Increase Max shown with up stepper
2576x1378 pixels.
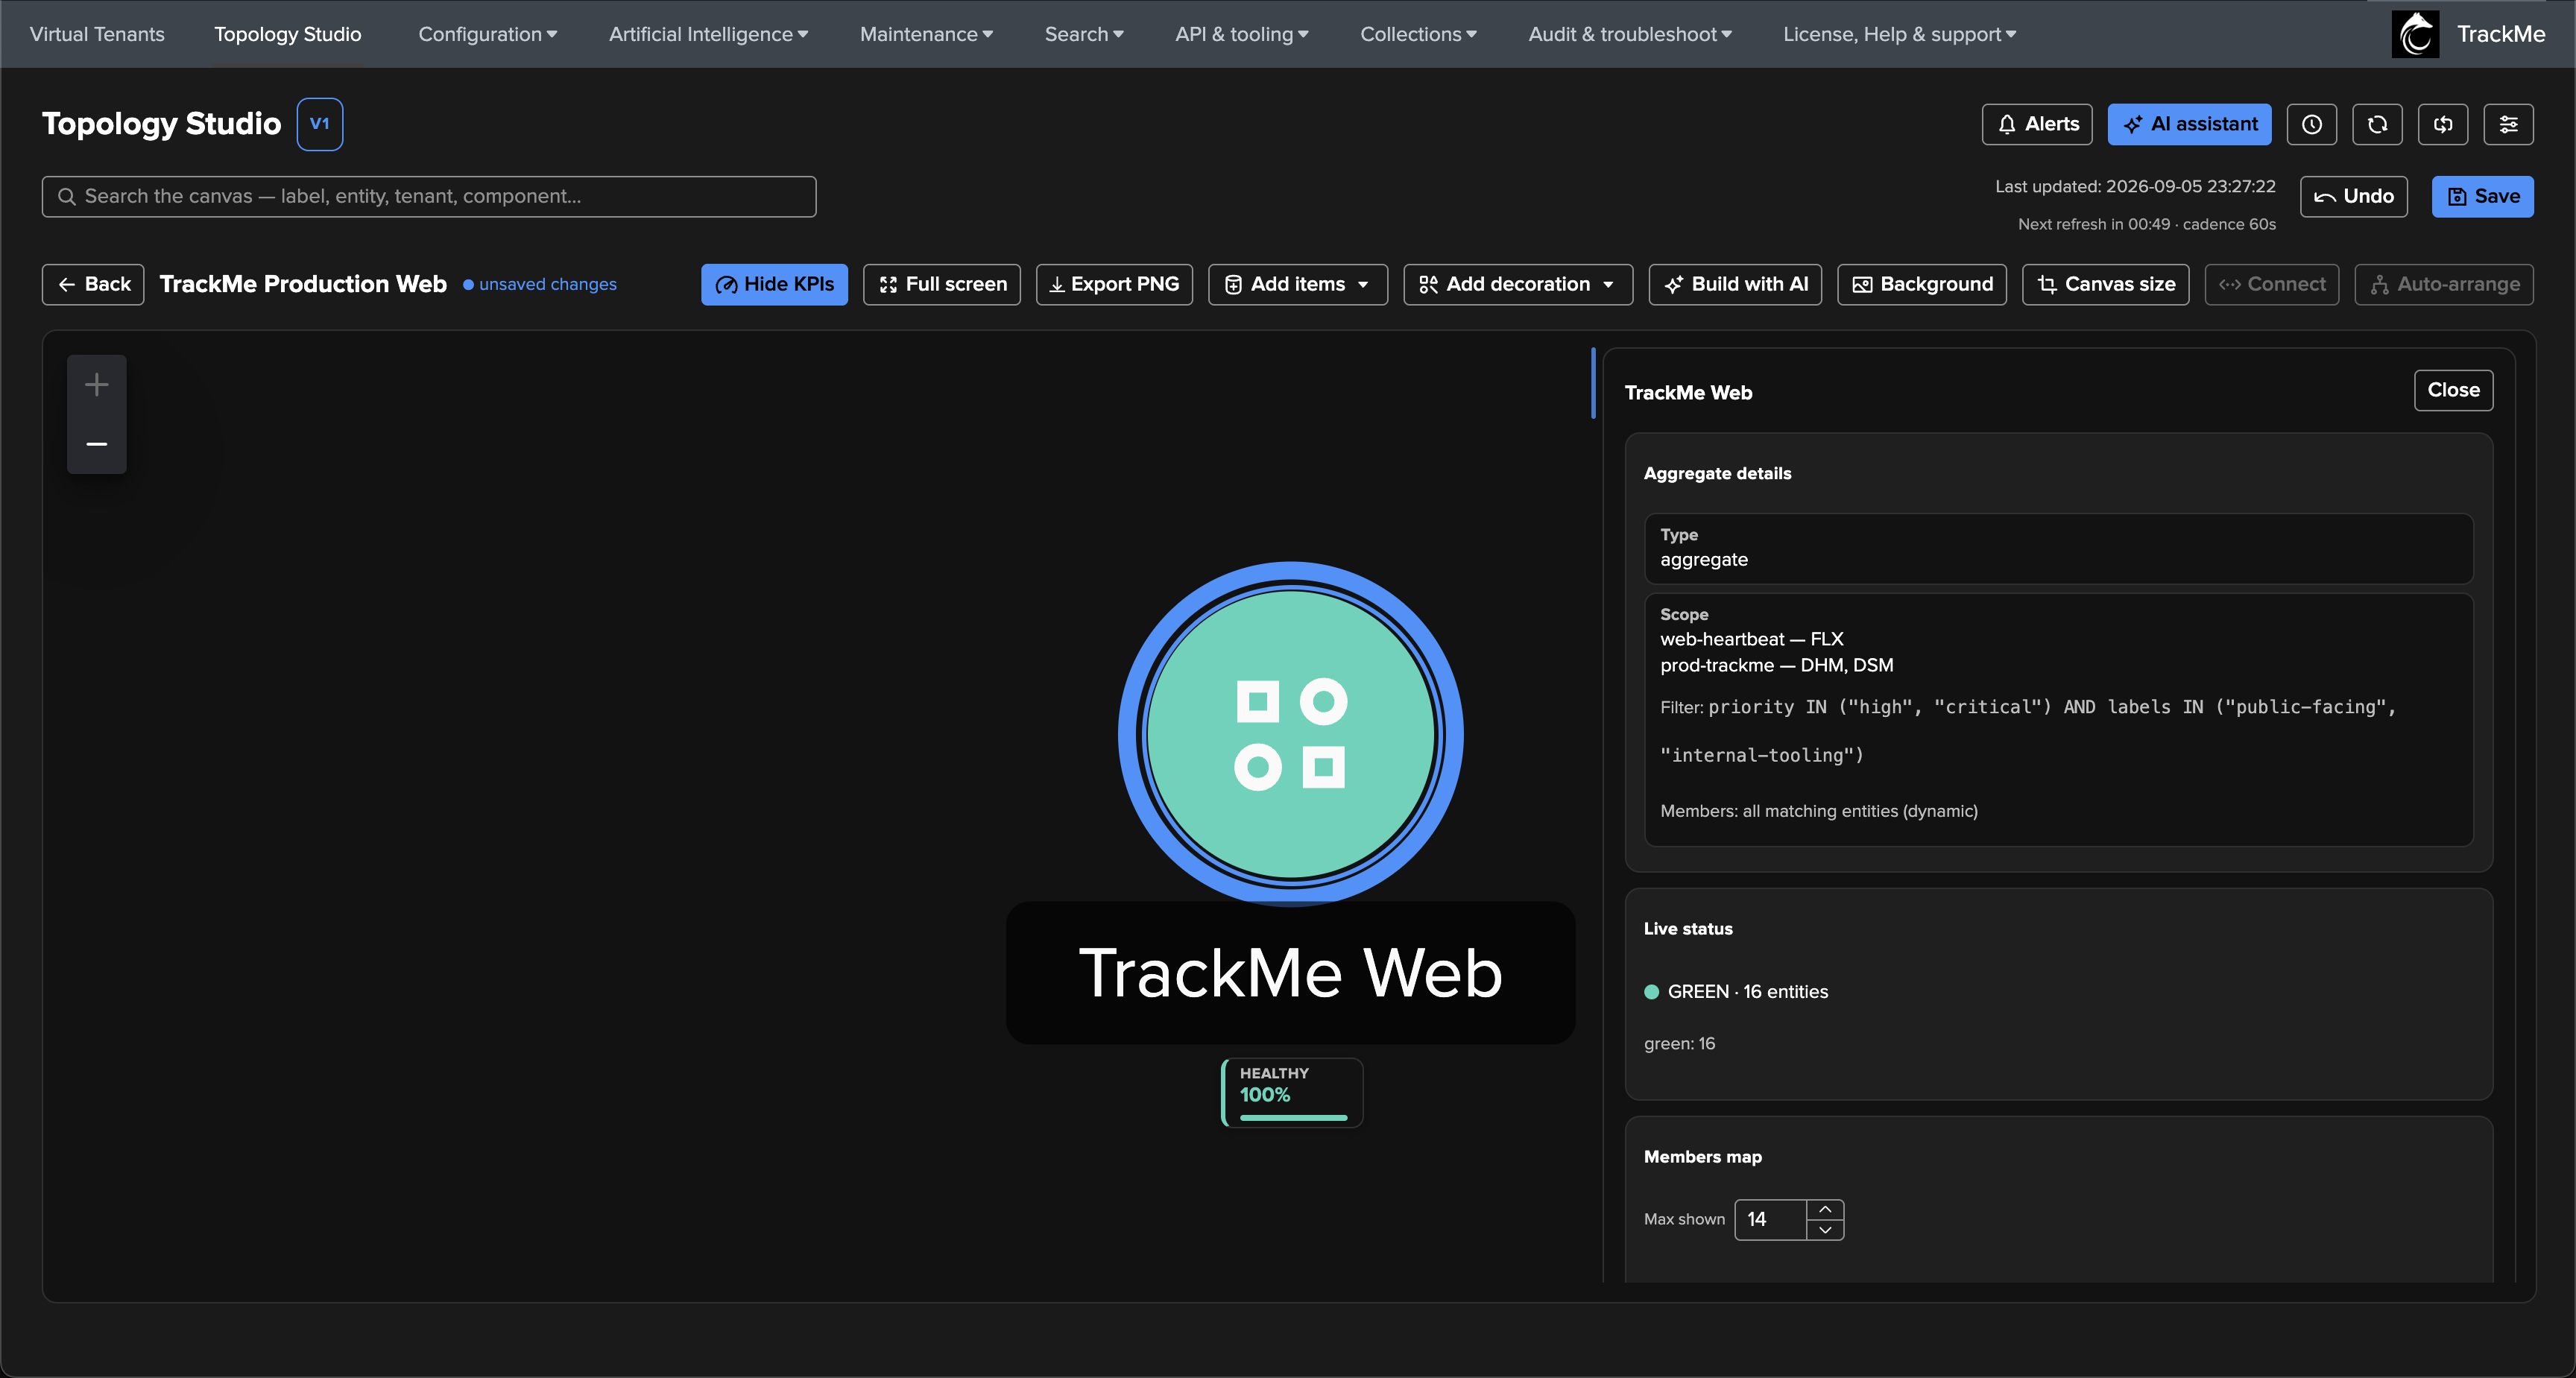[x=1825, y=1209]
